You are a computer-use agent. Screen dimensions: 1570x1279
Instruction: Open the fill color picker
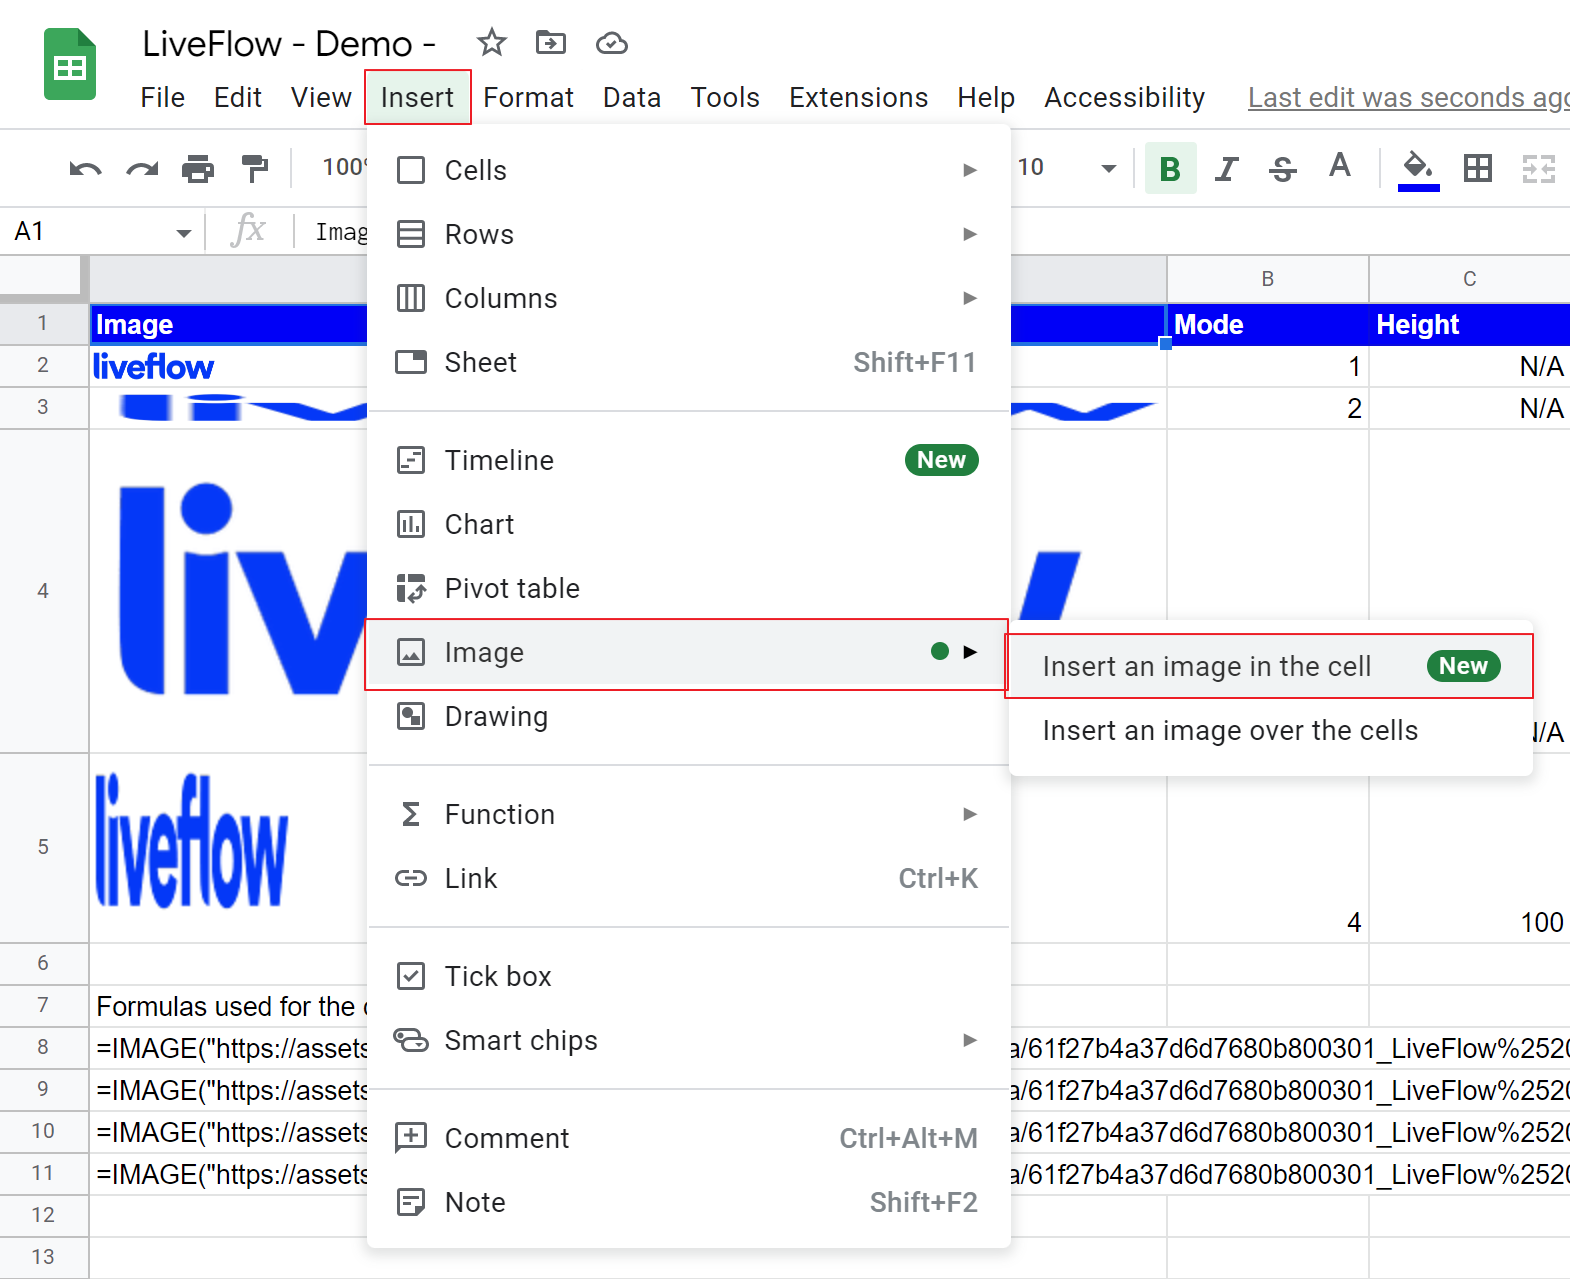coord(1418,169)
